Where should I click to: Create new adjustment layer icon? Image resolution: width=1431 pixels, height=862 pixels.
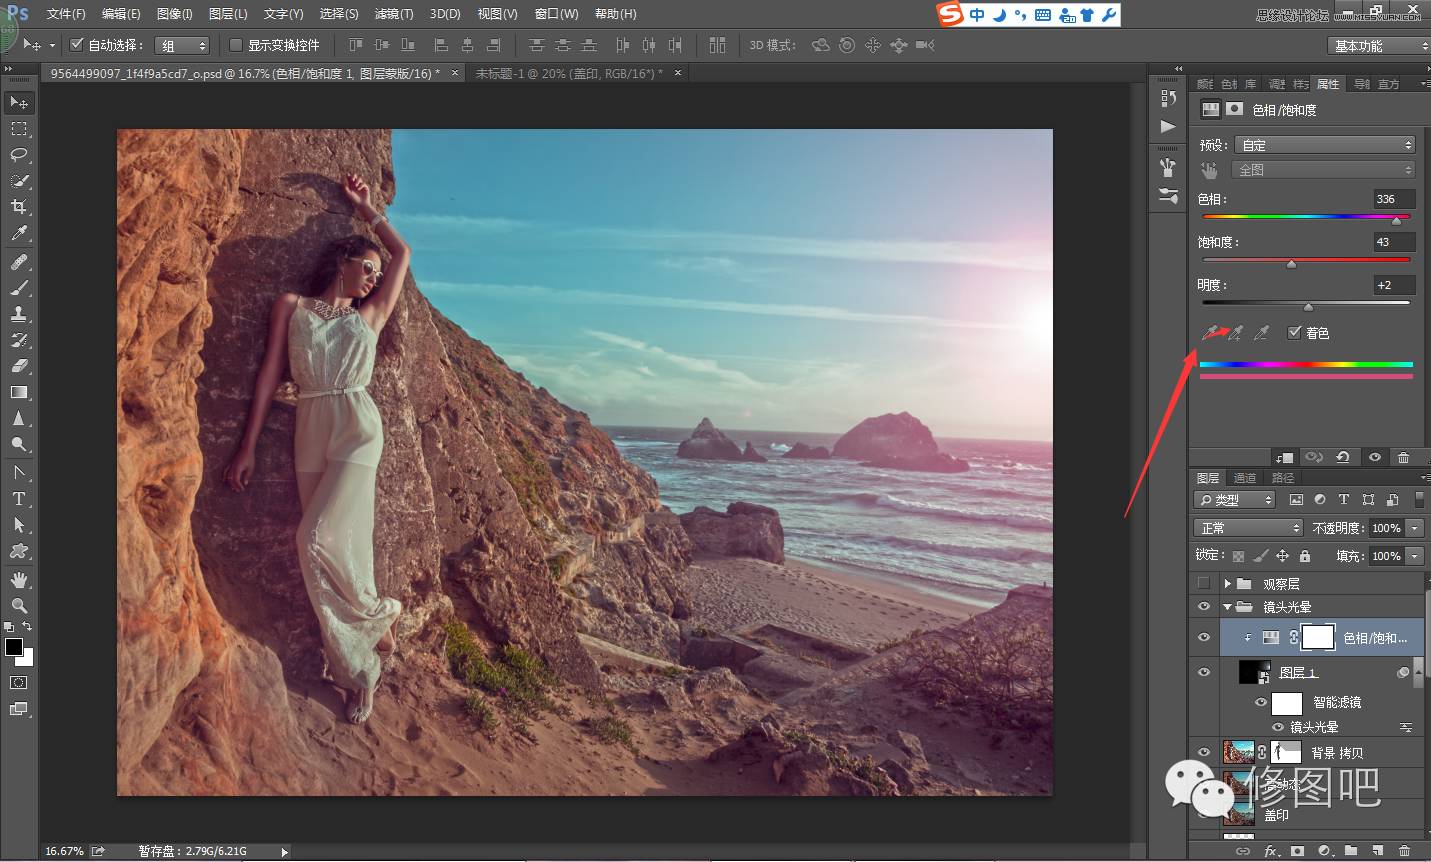point(1324,851)
